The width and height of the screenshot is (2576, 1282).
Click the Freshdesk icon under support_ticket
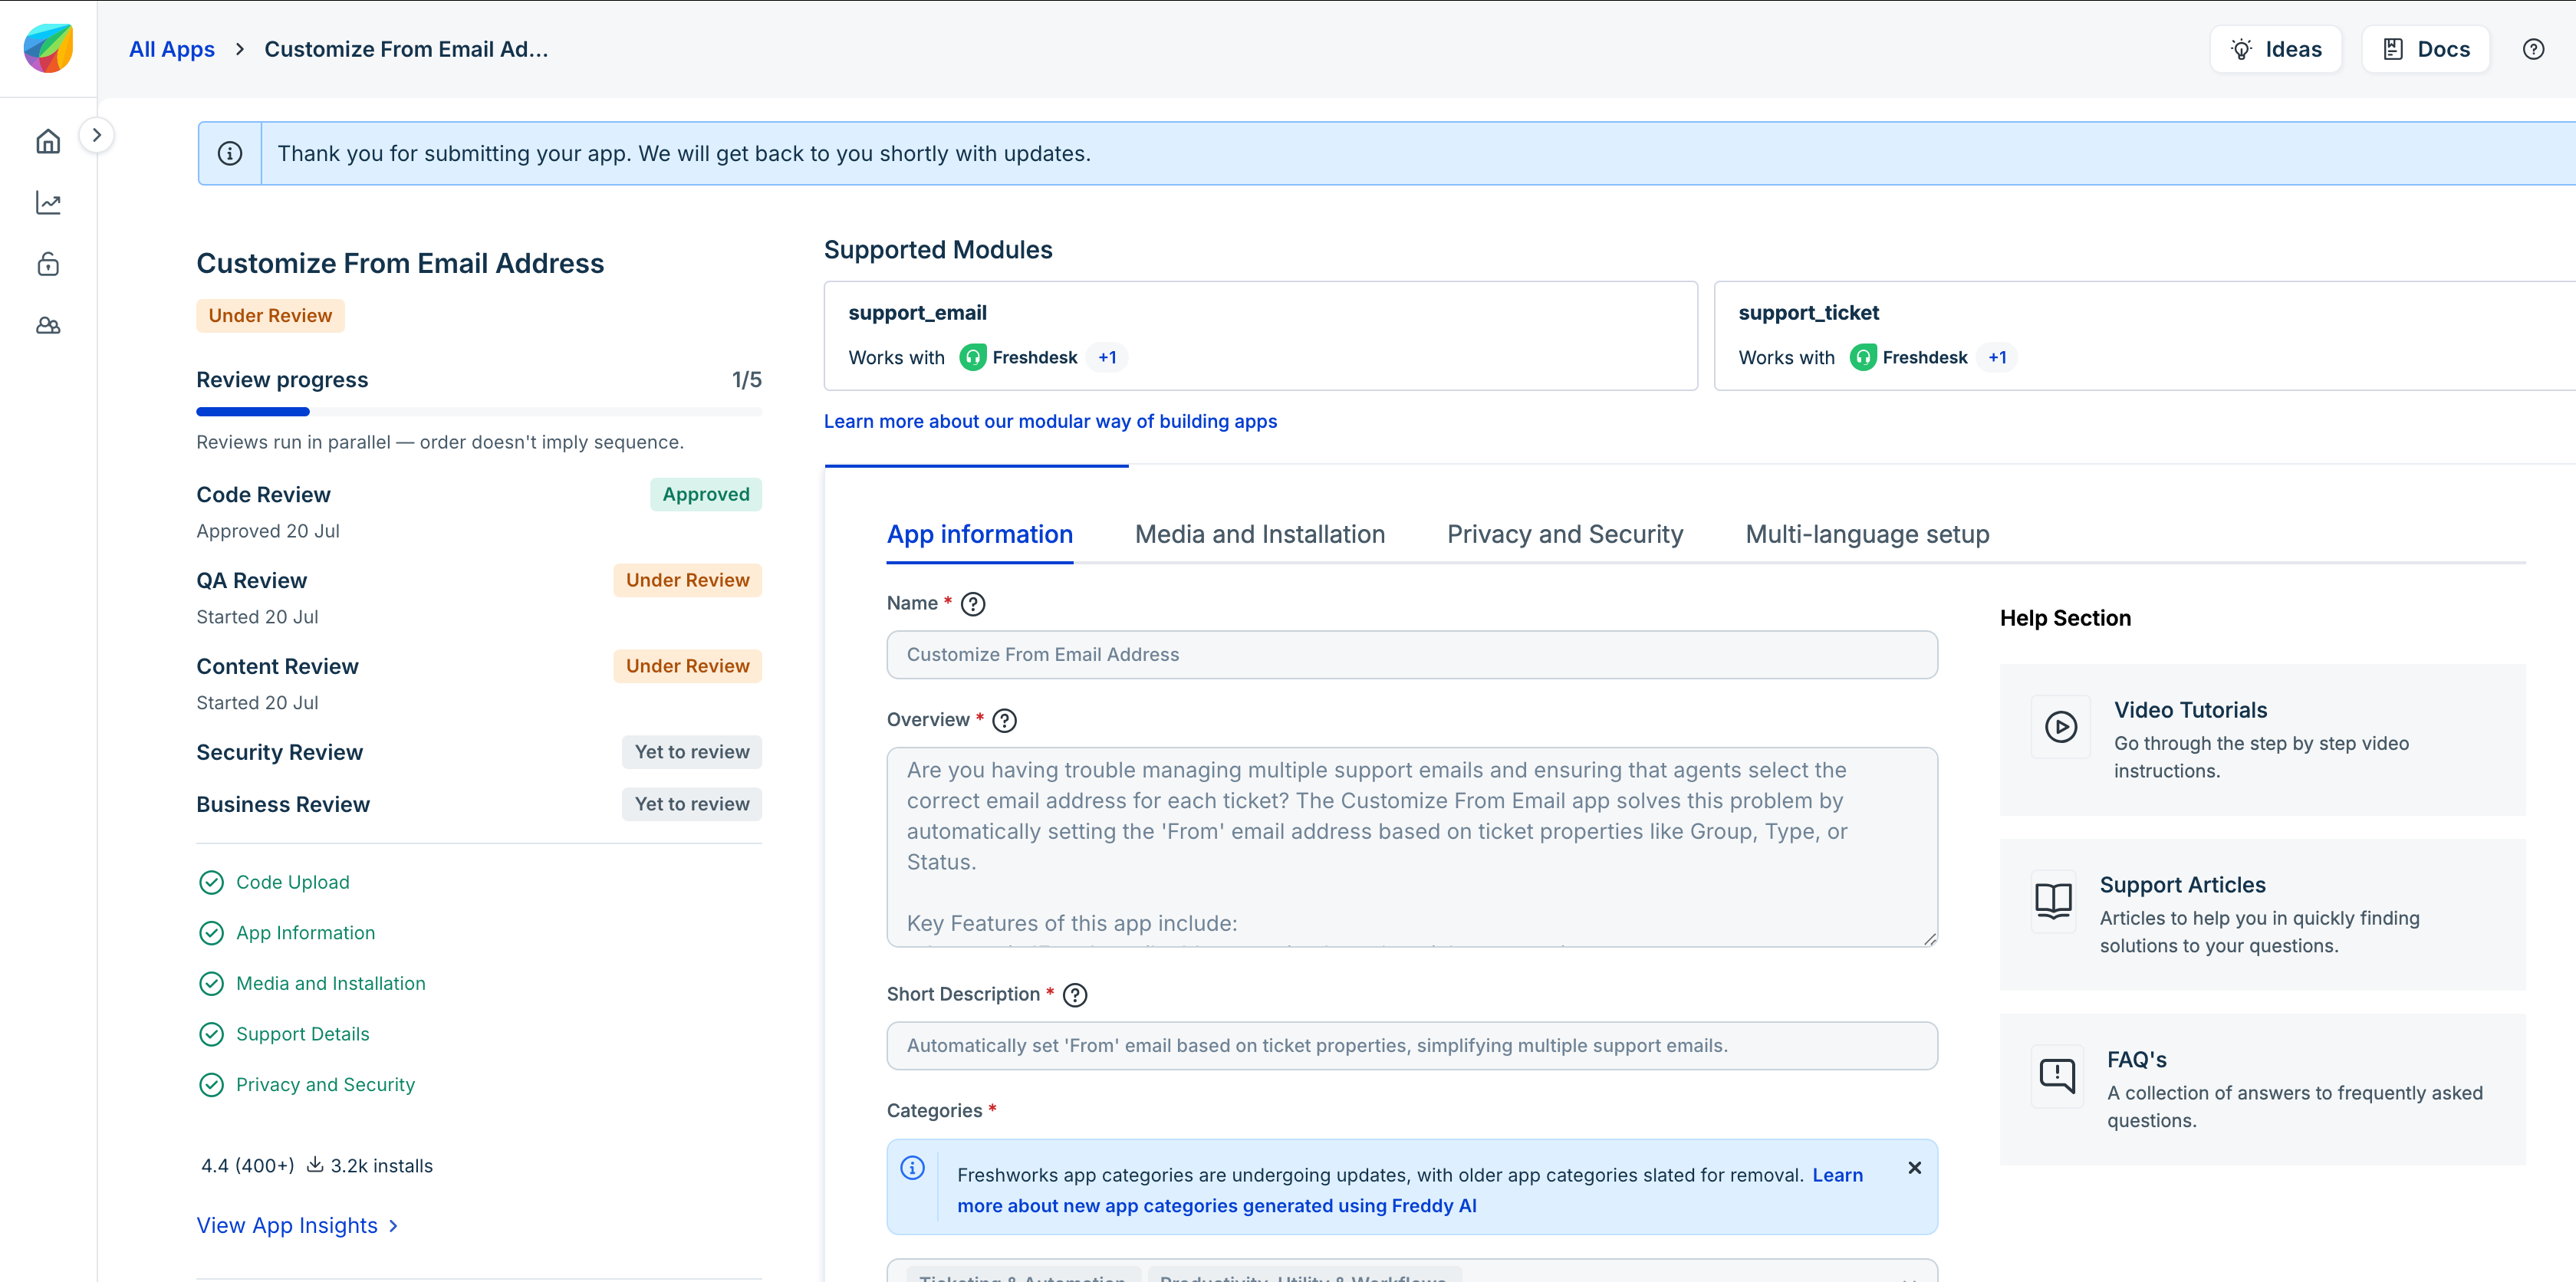click(x=1862, y=357)
